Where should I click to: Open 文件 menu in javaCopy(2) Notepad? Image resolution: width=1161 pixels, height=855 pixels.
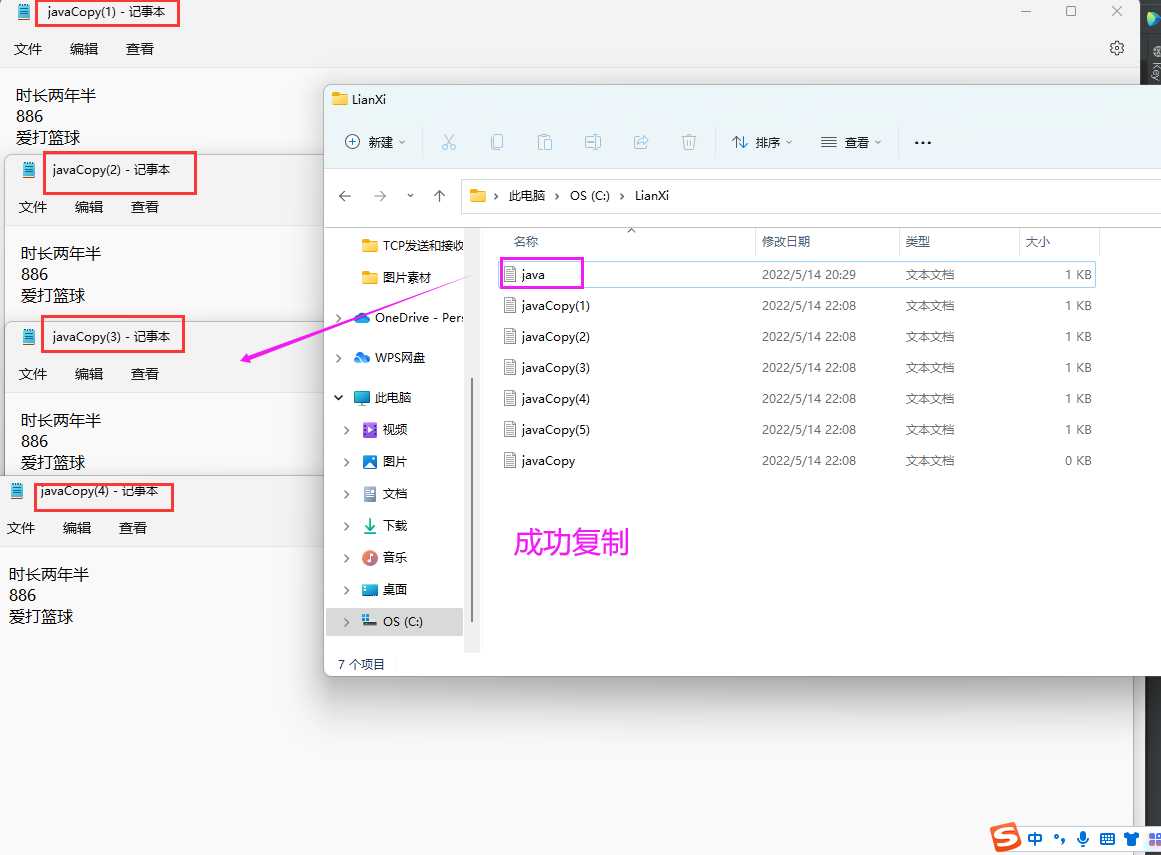click(33, 207)
